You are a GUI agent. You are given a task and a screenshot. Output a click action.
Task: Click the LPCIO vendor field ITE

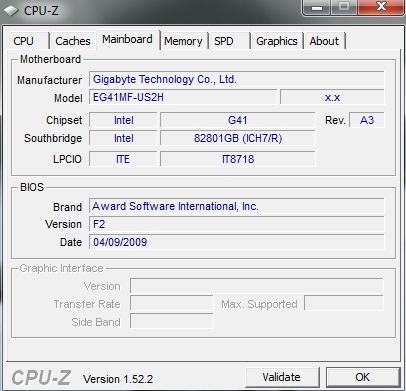[123, 159]
